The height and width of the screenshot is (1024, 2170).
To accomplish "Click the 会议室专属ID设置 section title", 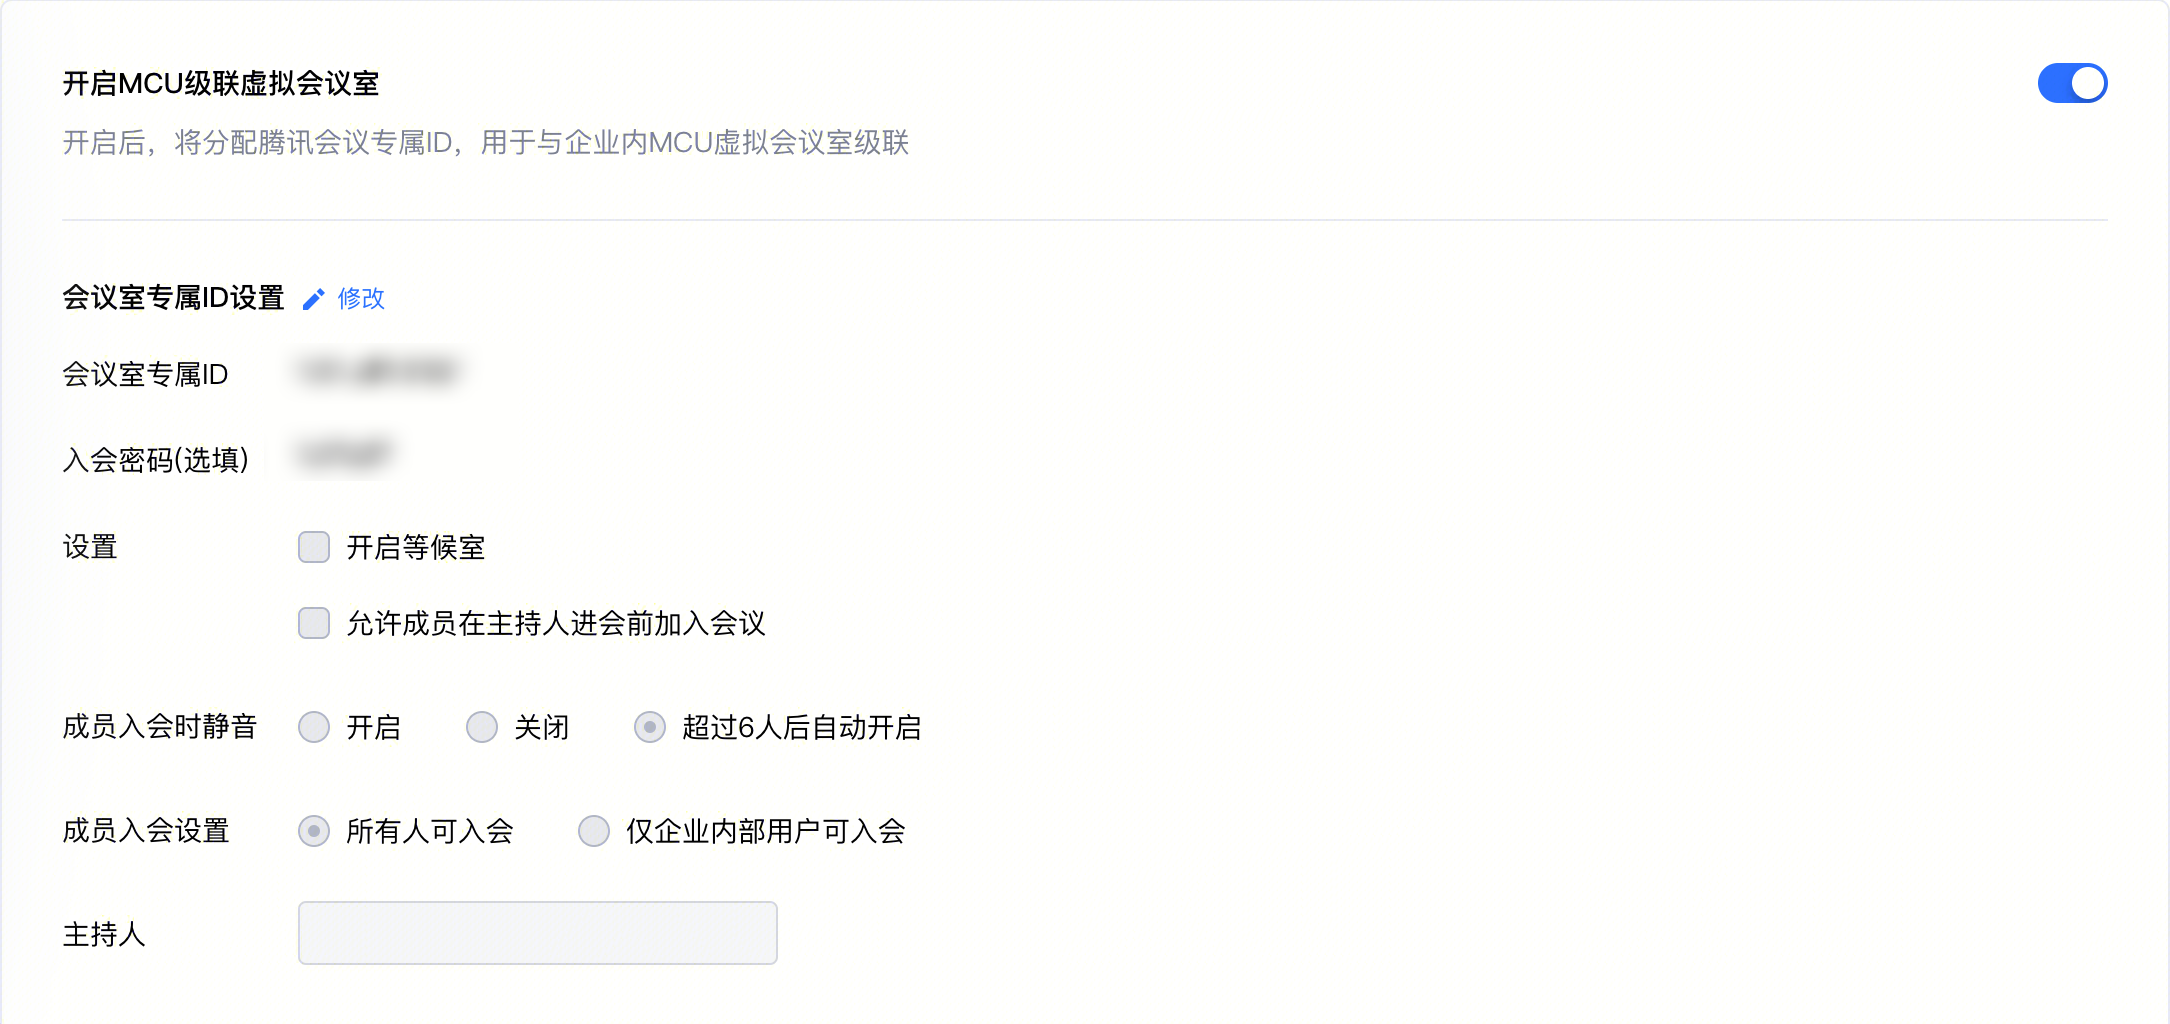I will click(174, 298).
